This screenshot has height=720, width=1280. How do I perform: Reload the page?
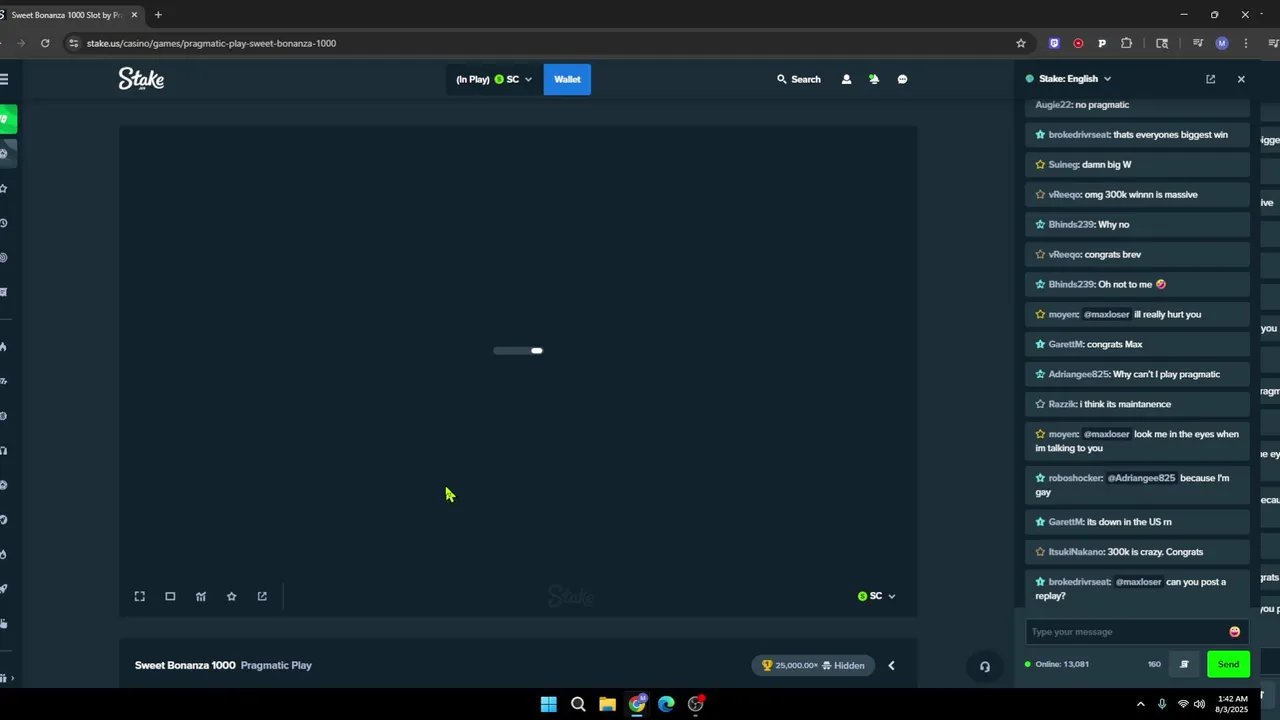(x=45, y=43)
